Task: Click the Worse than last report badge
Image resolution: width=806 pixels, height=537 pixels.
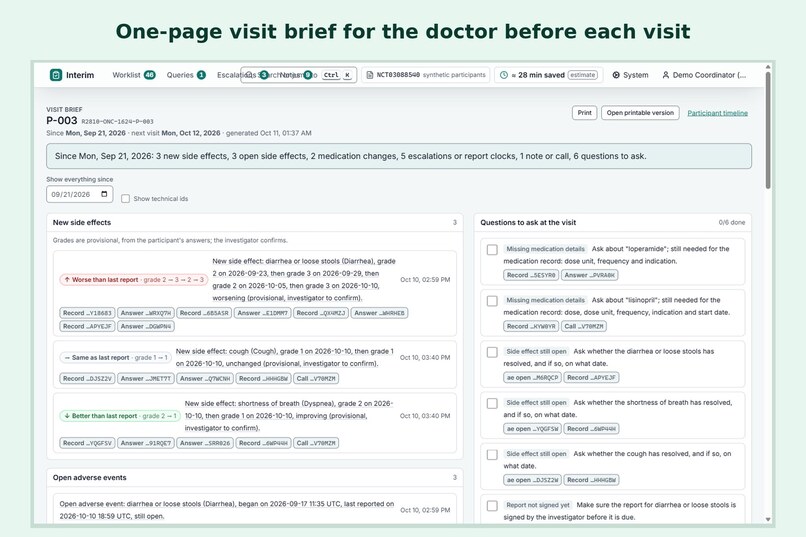Action: (x=134, y=280)
